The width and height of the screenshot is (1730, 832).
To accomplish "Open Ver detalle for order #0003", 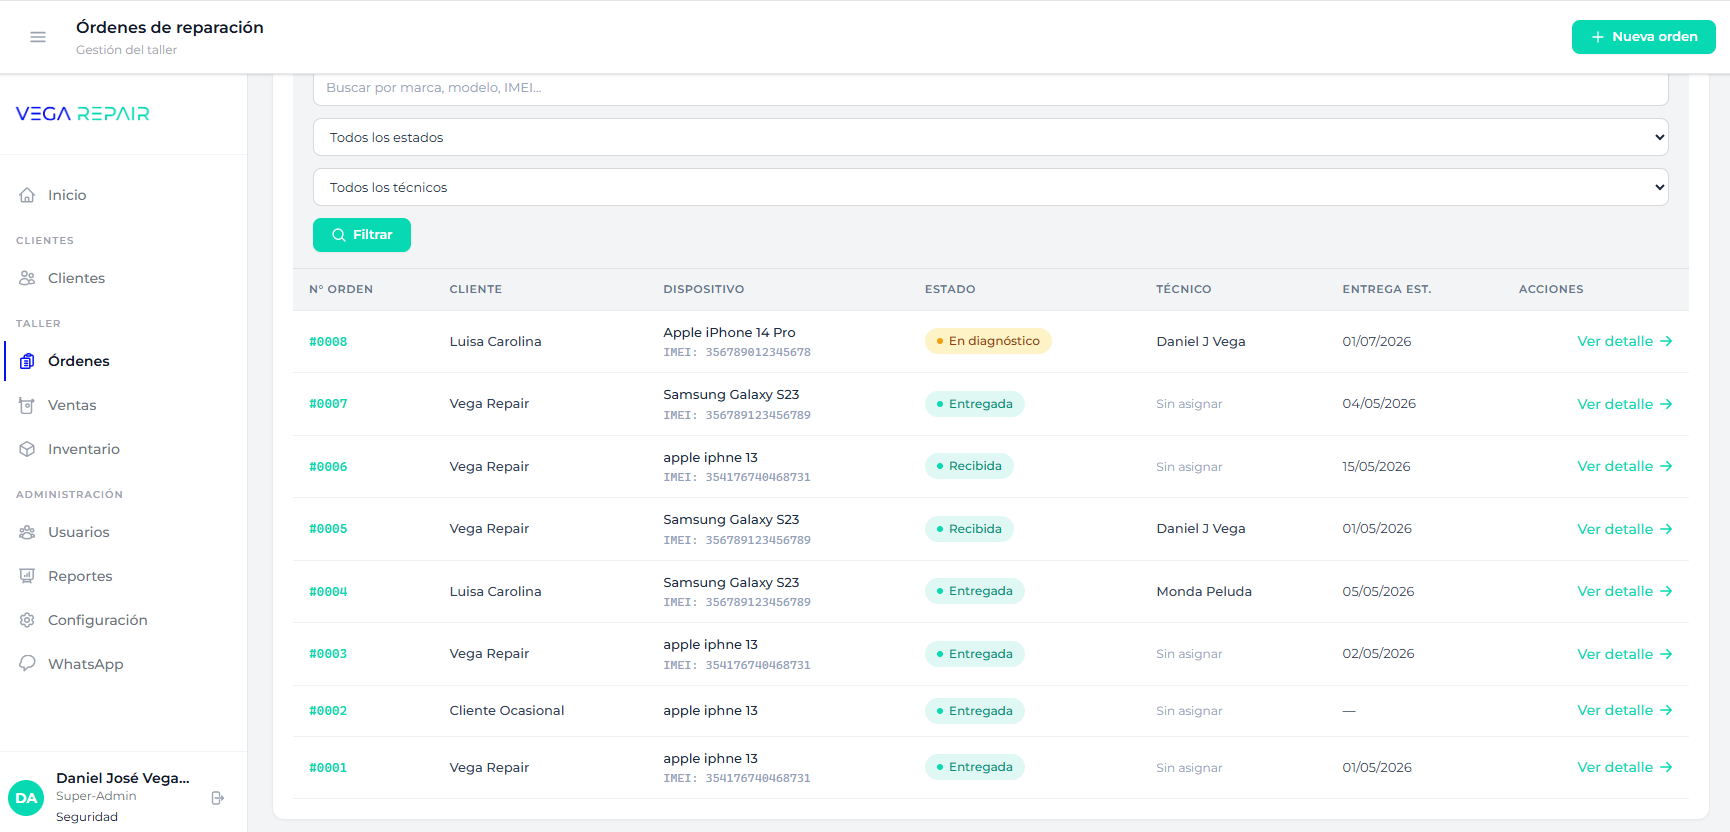I will coord(1624,654).
